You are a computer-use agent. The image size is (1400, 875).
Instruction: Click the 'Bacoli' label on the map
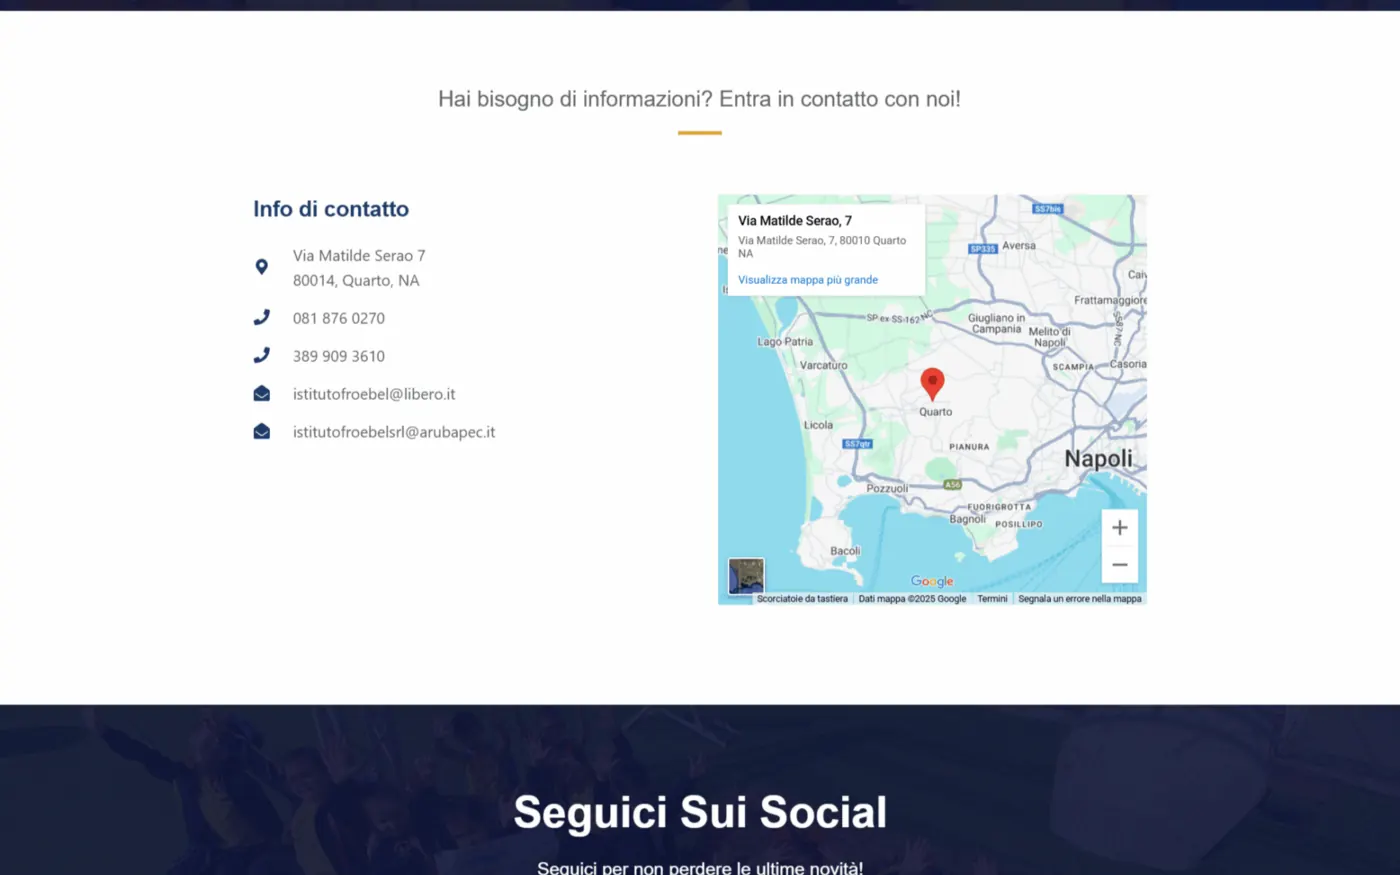[845, 551]
